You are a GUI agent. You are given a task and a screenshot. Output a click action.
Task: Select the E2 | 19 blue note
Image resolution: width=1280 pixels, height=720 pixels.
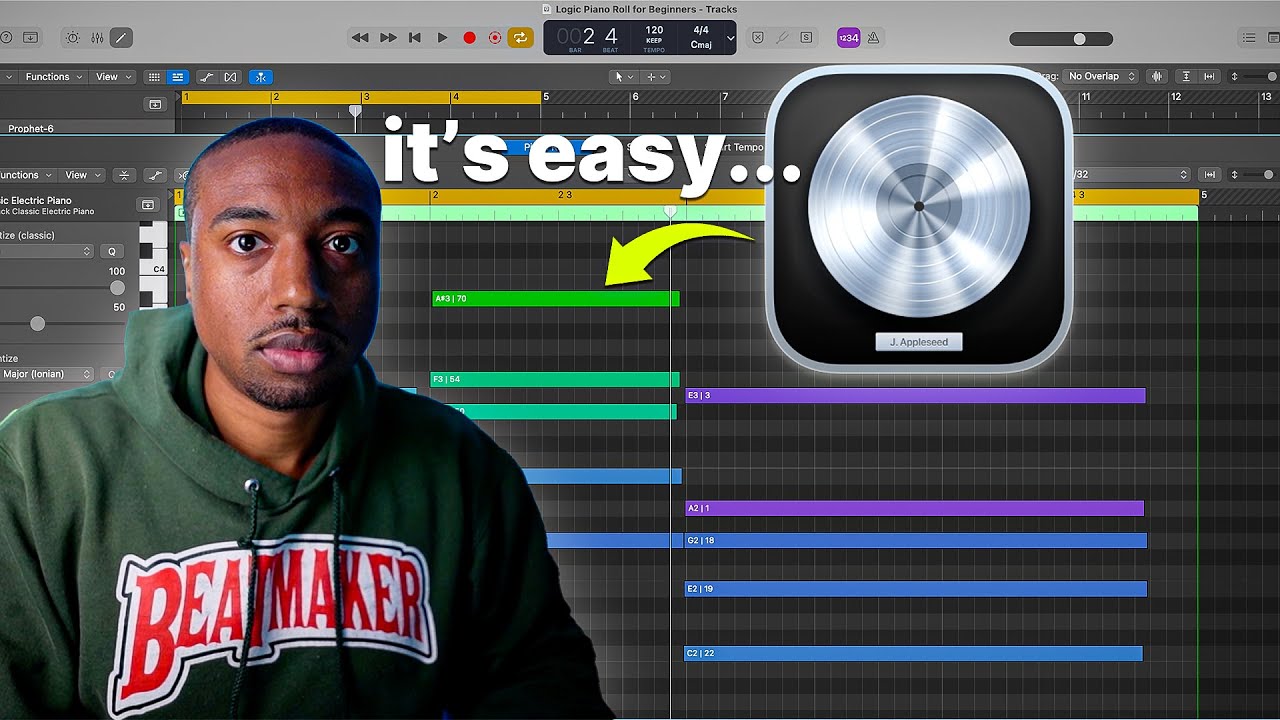[915, 589]
